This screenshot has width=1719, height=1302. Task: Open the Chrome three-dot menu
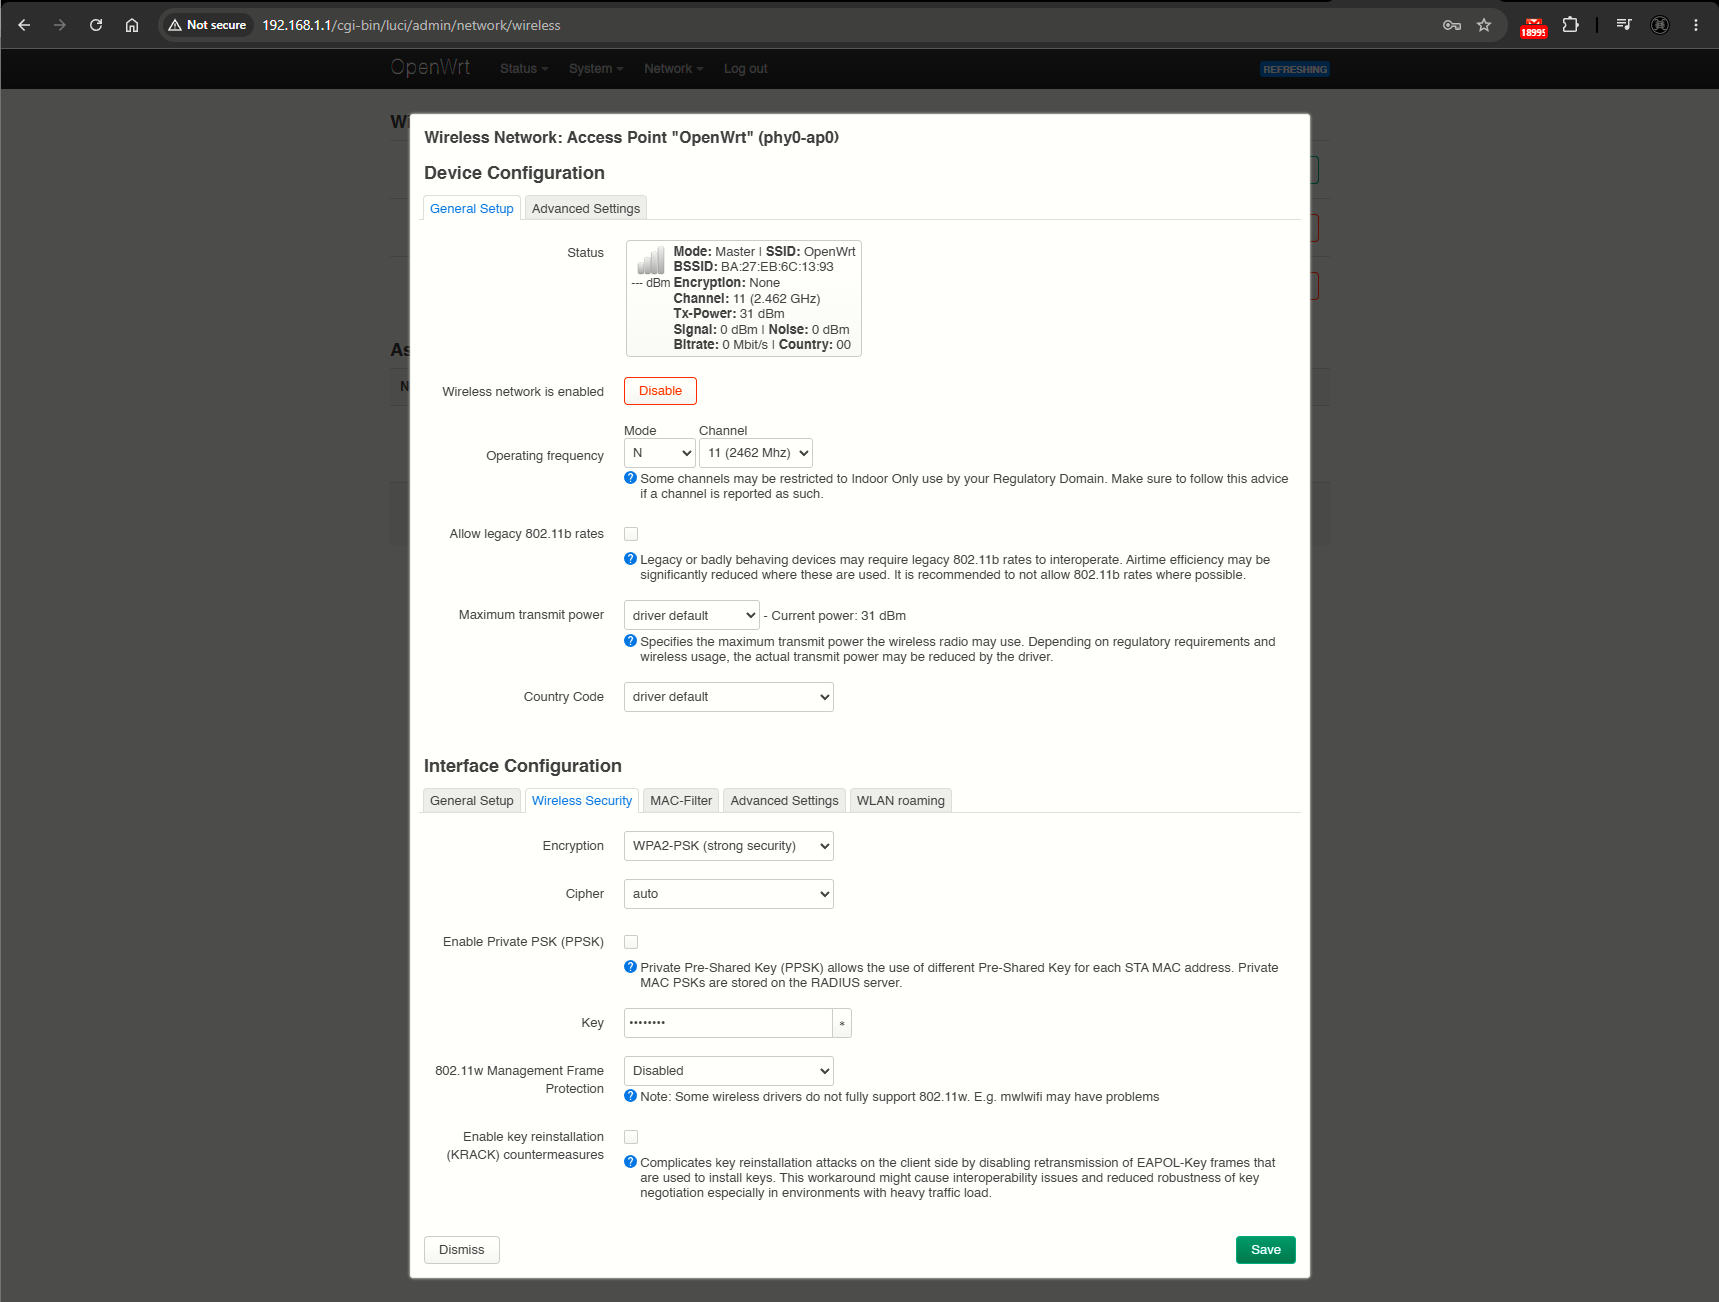[x=1696, y=25]
